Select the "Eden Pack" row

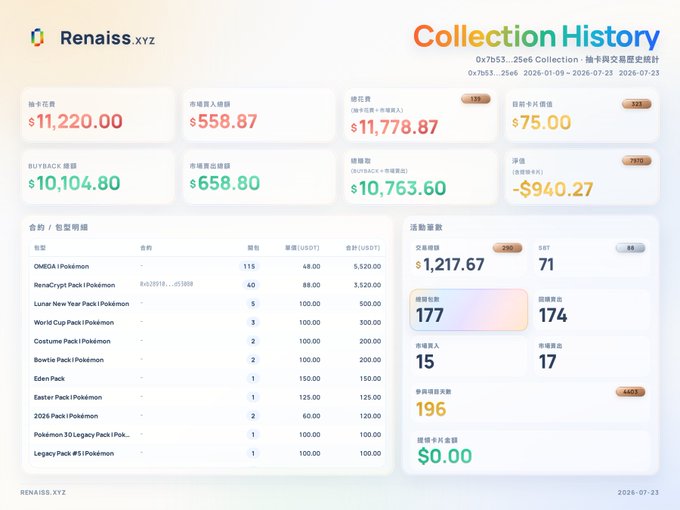[x=207, y=378]
